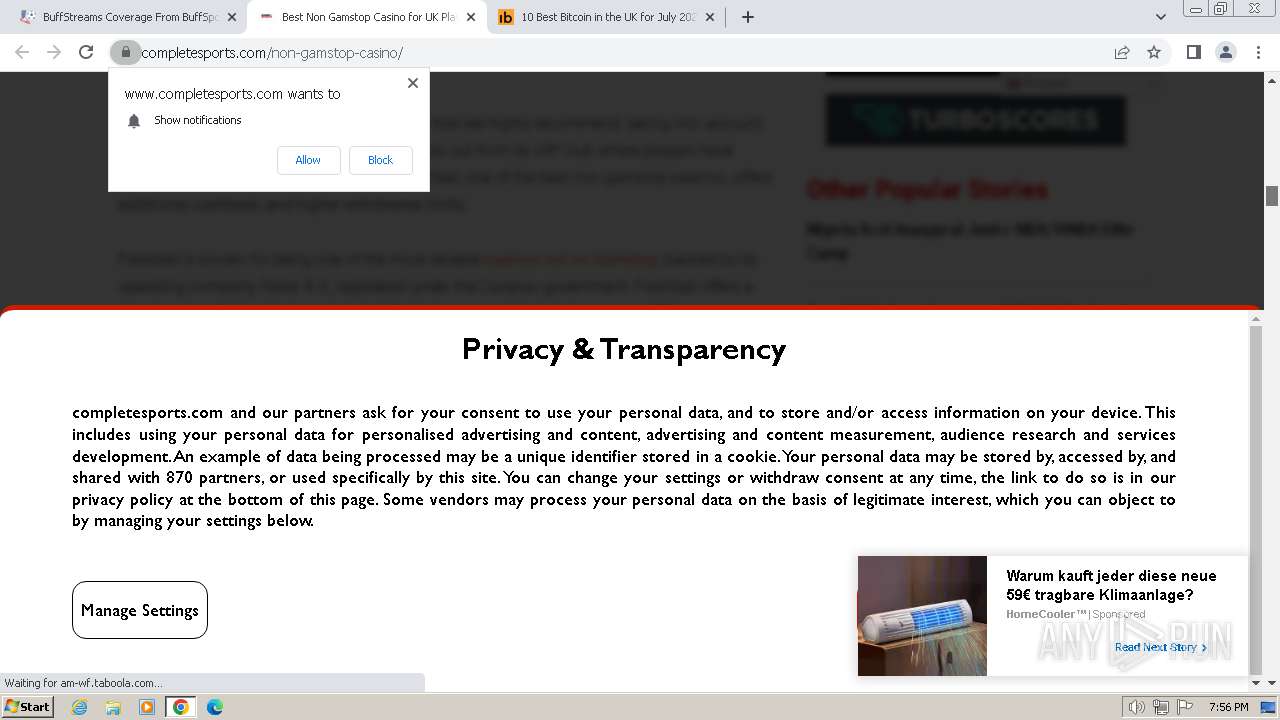Click the consent dialog scroll-down arrow
The width and height of the screenshot is (1280, 720).
pos(1256,683)
